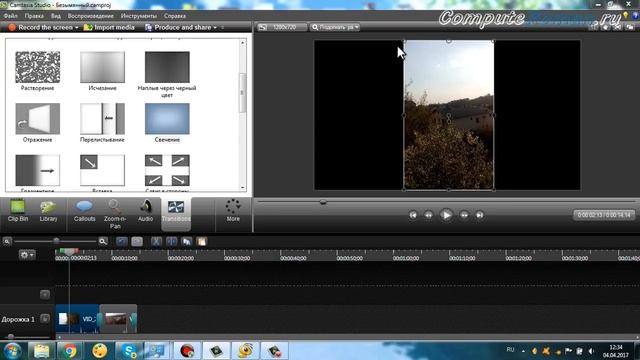This screenshot has width=640, height=360.
Task: Open the Справка menu
Action: [175, 16]
